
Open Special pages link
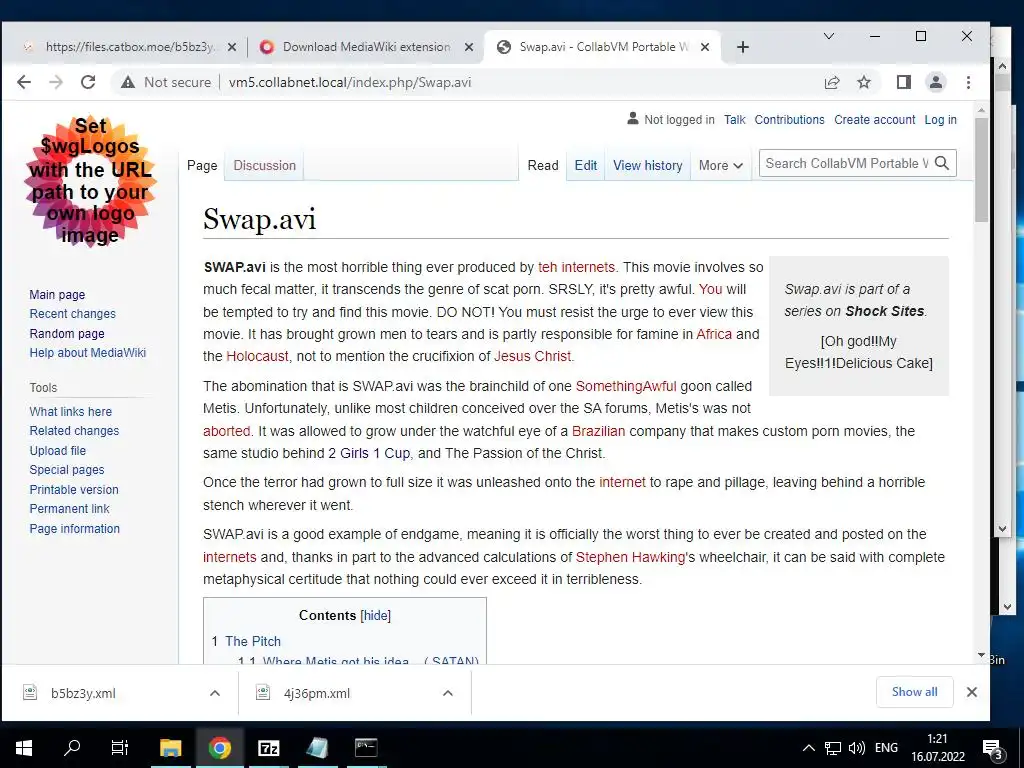[x=67, y=470]
